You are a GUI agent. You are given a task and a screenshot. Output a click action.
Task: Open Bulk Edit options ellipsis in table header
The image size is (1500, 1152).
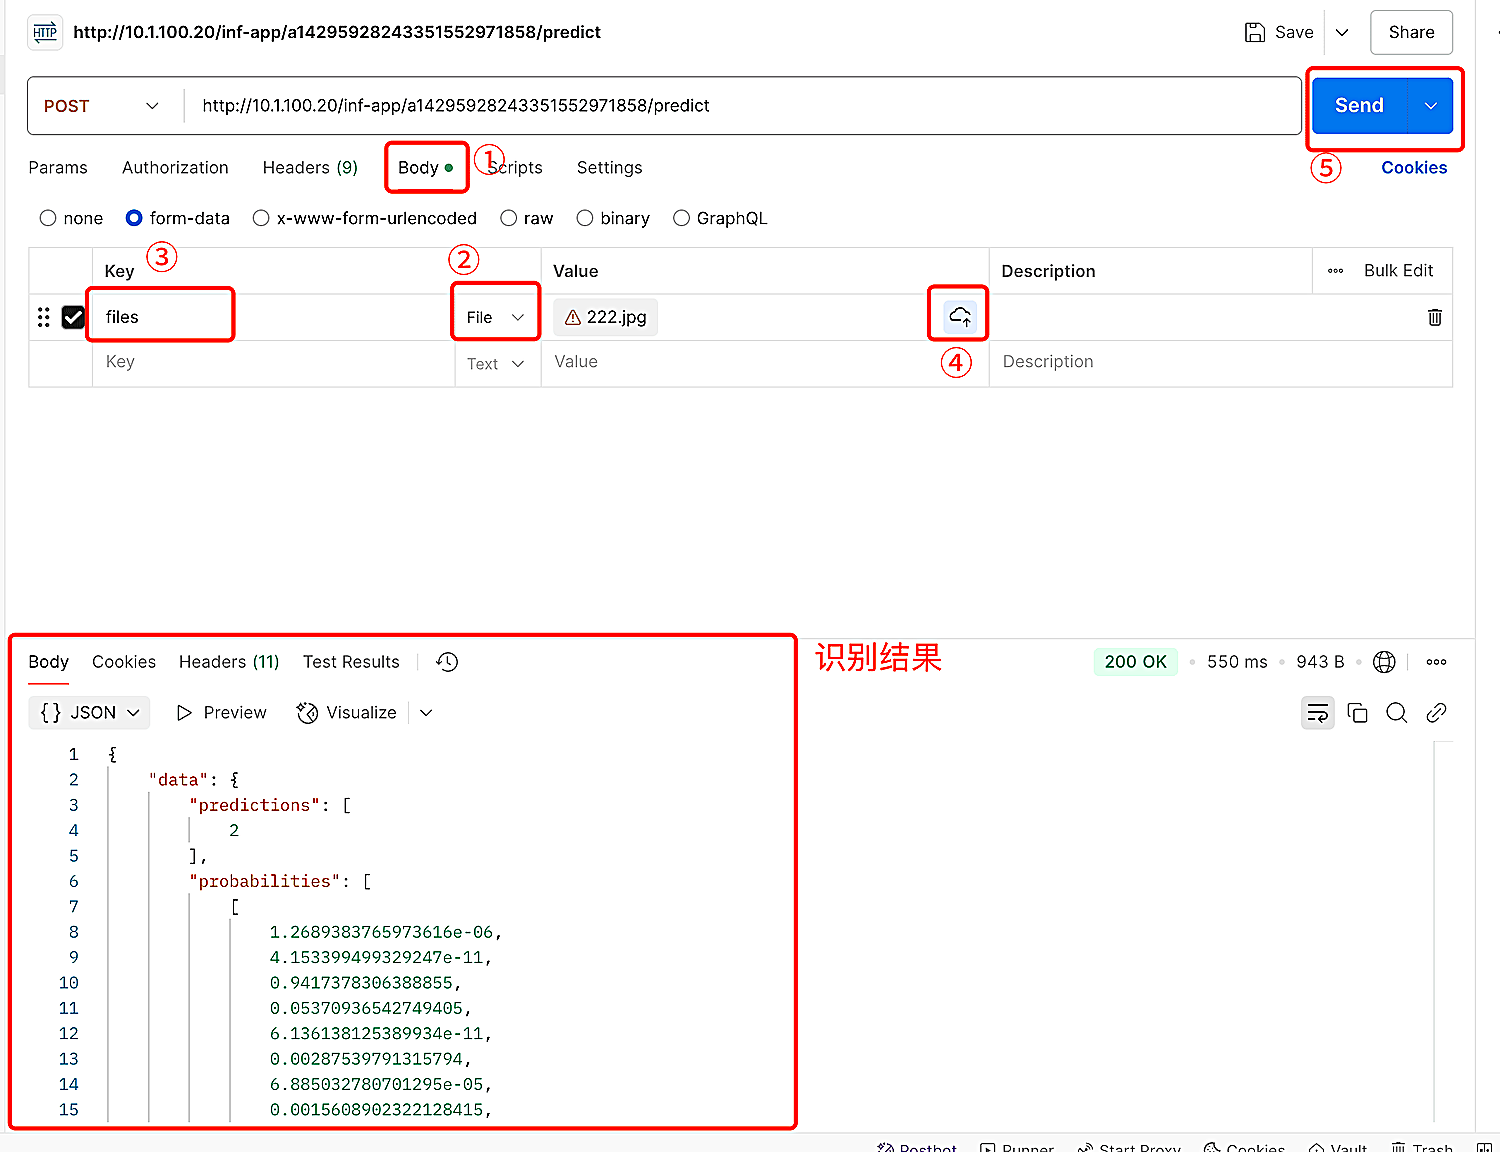point(1335,271)
